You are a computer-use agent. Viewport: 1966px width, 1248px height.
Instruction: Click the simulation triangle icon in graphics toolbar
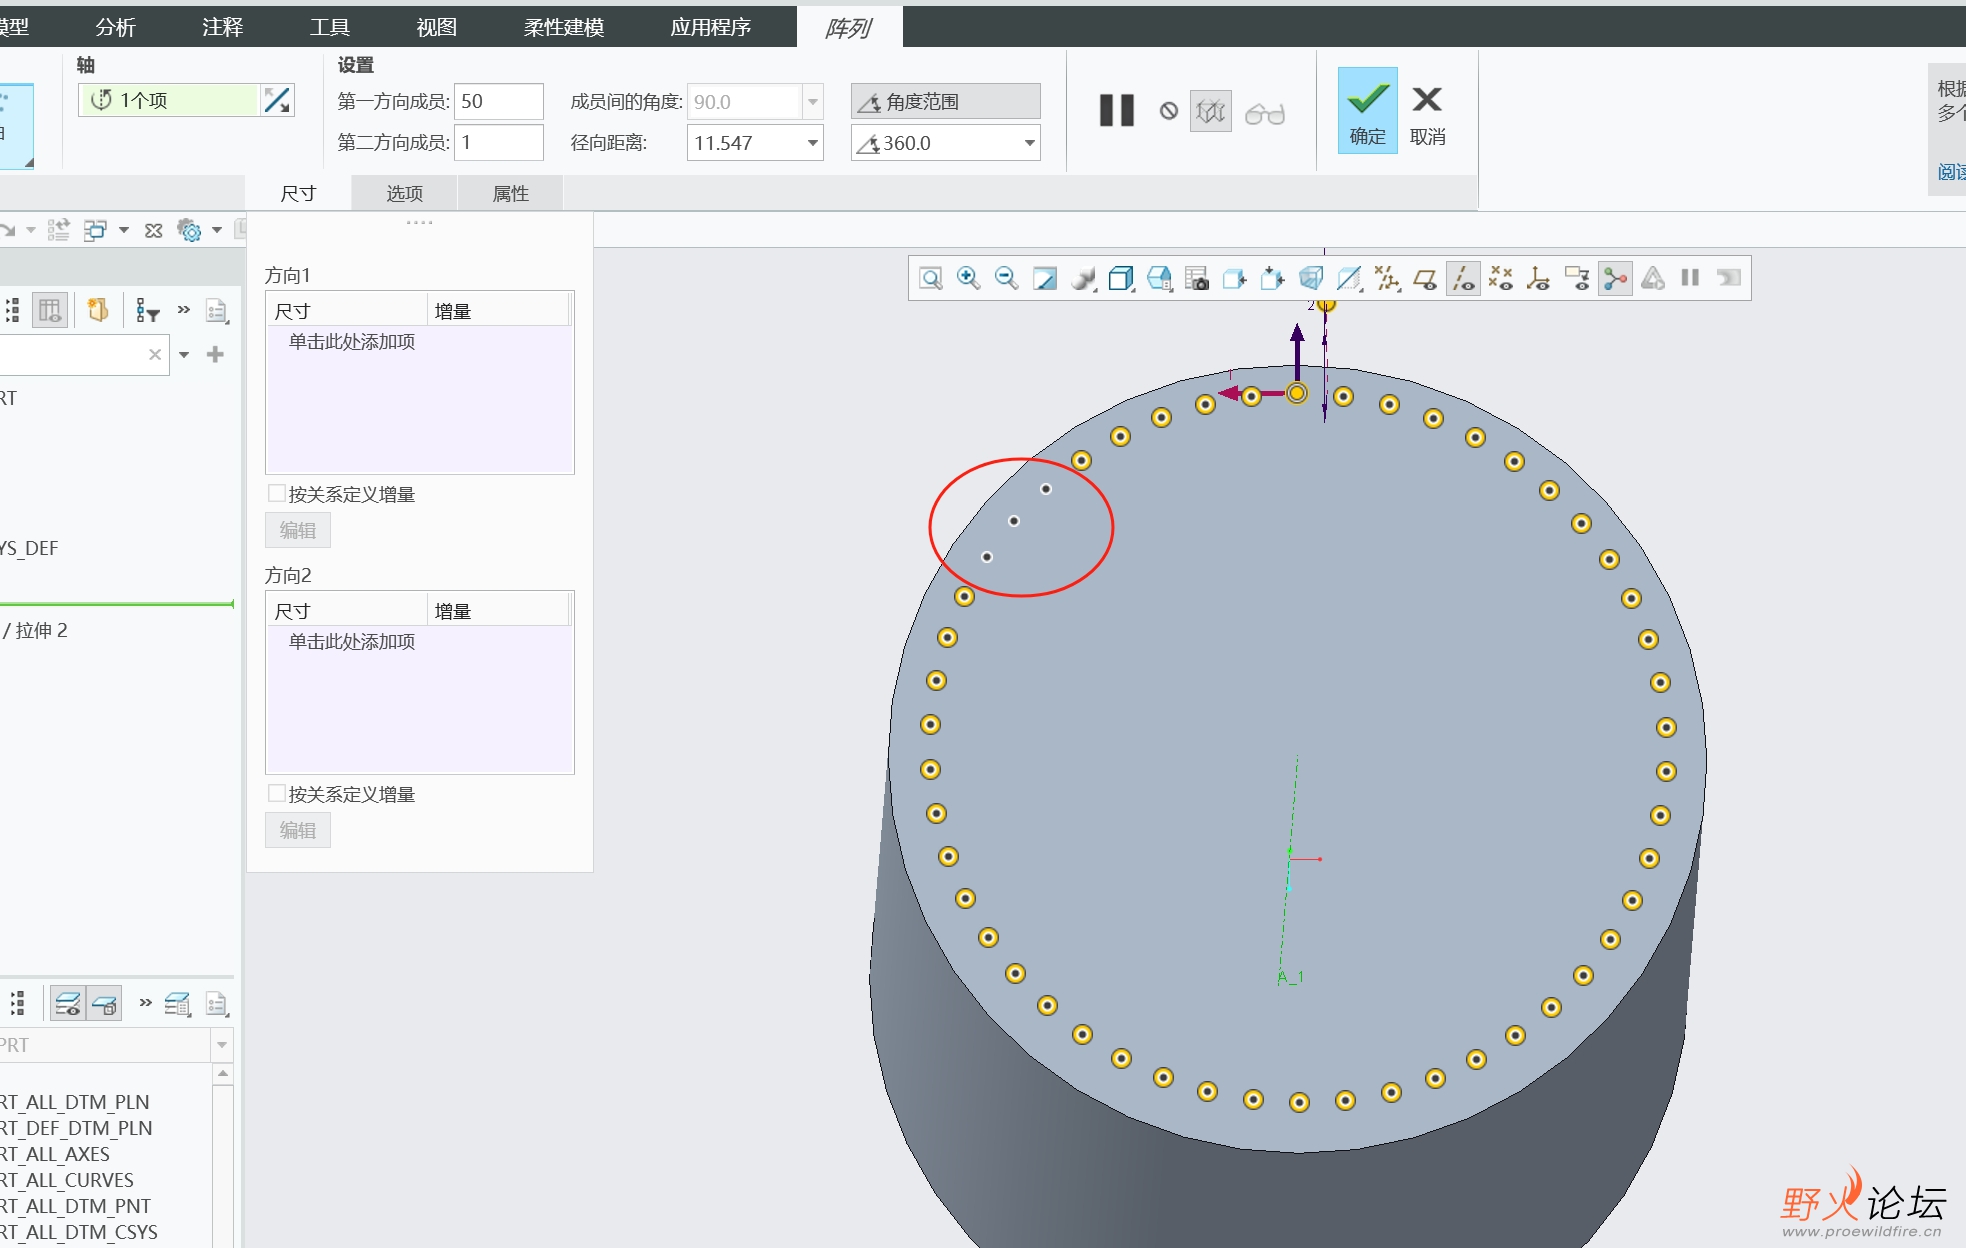click(x=1653, y=278)
